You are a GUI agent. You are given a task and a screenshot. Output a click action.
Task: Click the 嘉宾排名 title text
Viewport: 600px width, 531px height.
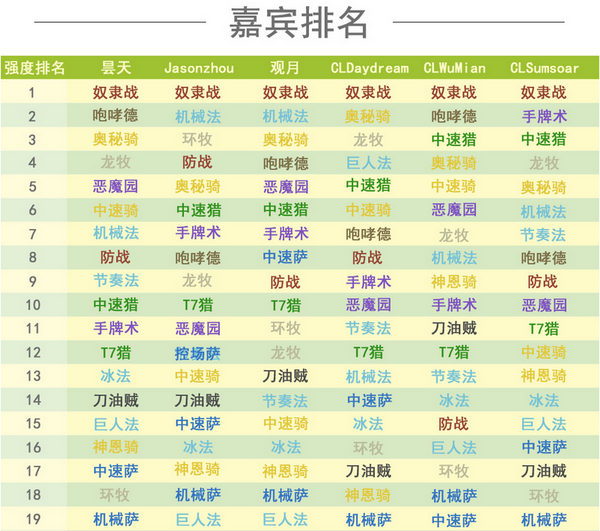[298, 23]
